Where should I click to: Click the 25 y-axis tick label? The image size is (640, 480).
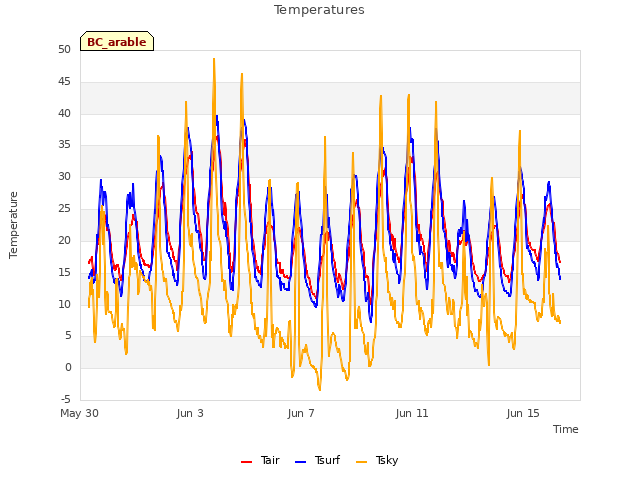(64, 209)
